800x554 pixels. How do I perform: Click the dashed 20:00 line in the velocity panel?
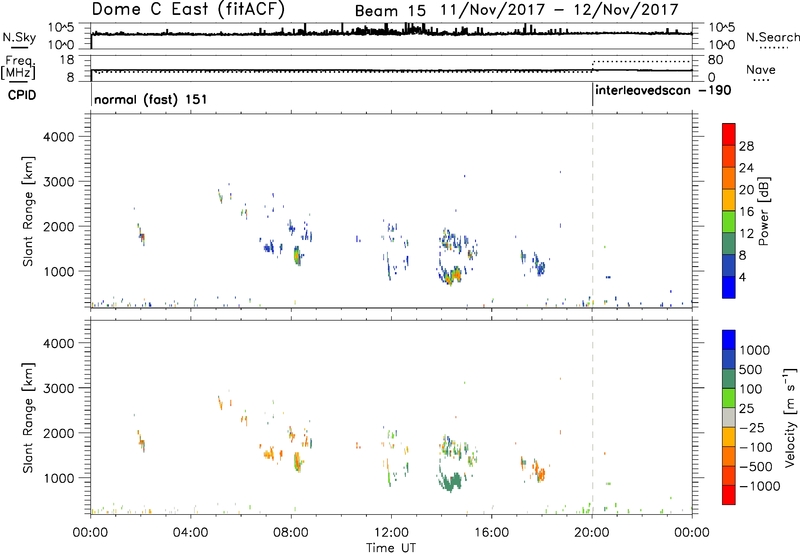[592, 416]
